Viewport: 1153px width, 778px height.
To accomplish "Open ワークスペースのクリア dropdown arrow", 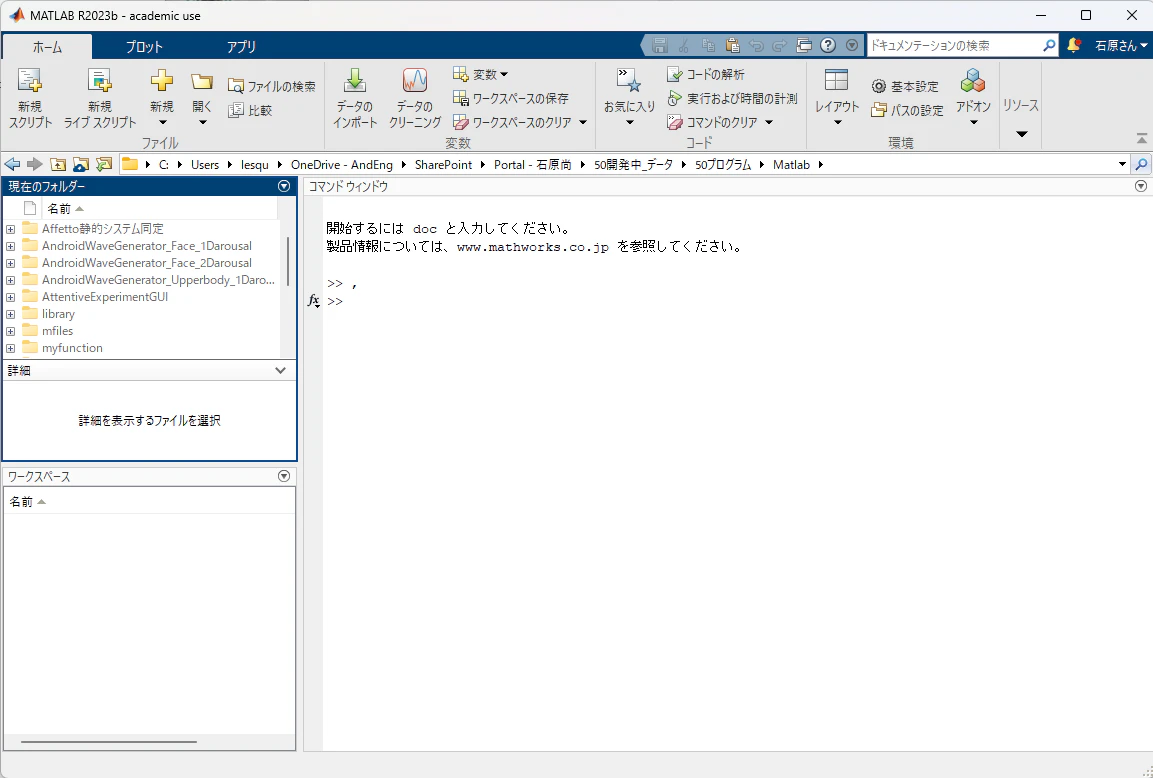I will [583, 122].
